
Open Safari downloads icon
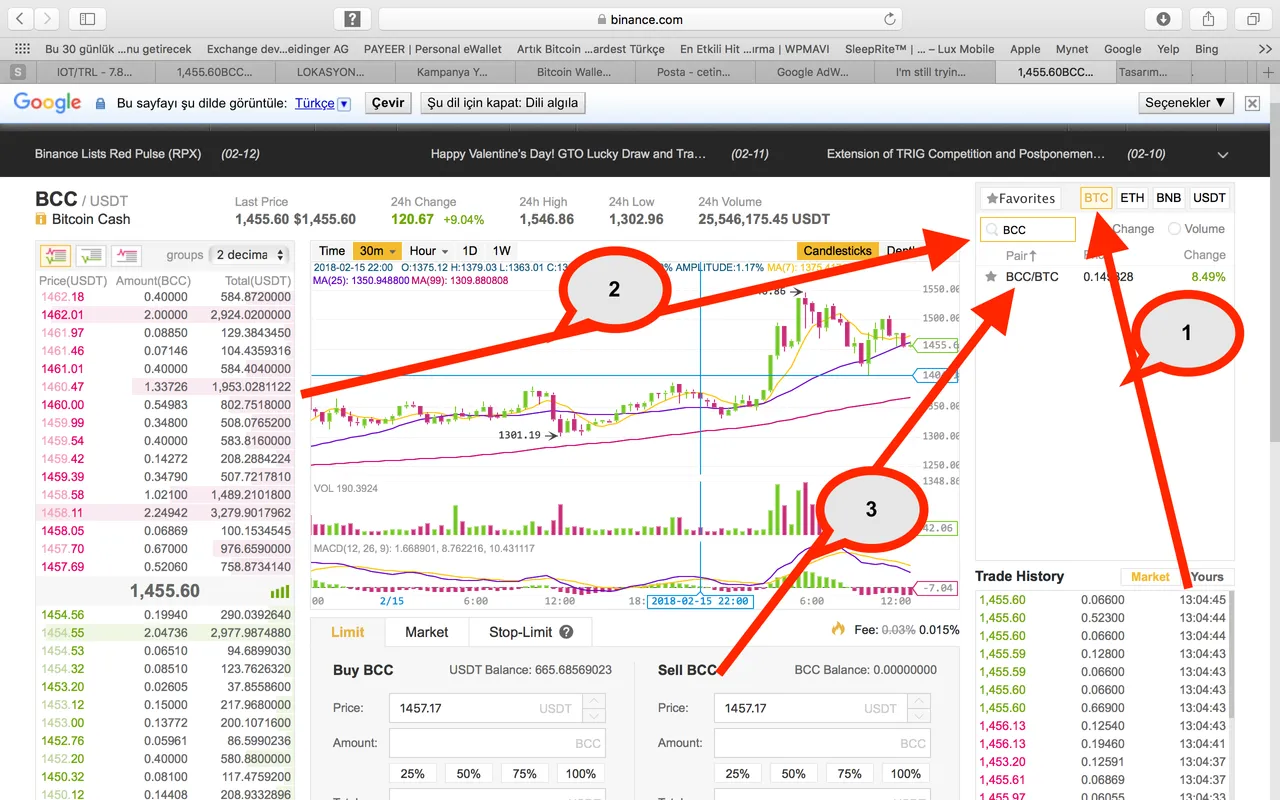pos(1163,18)
